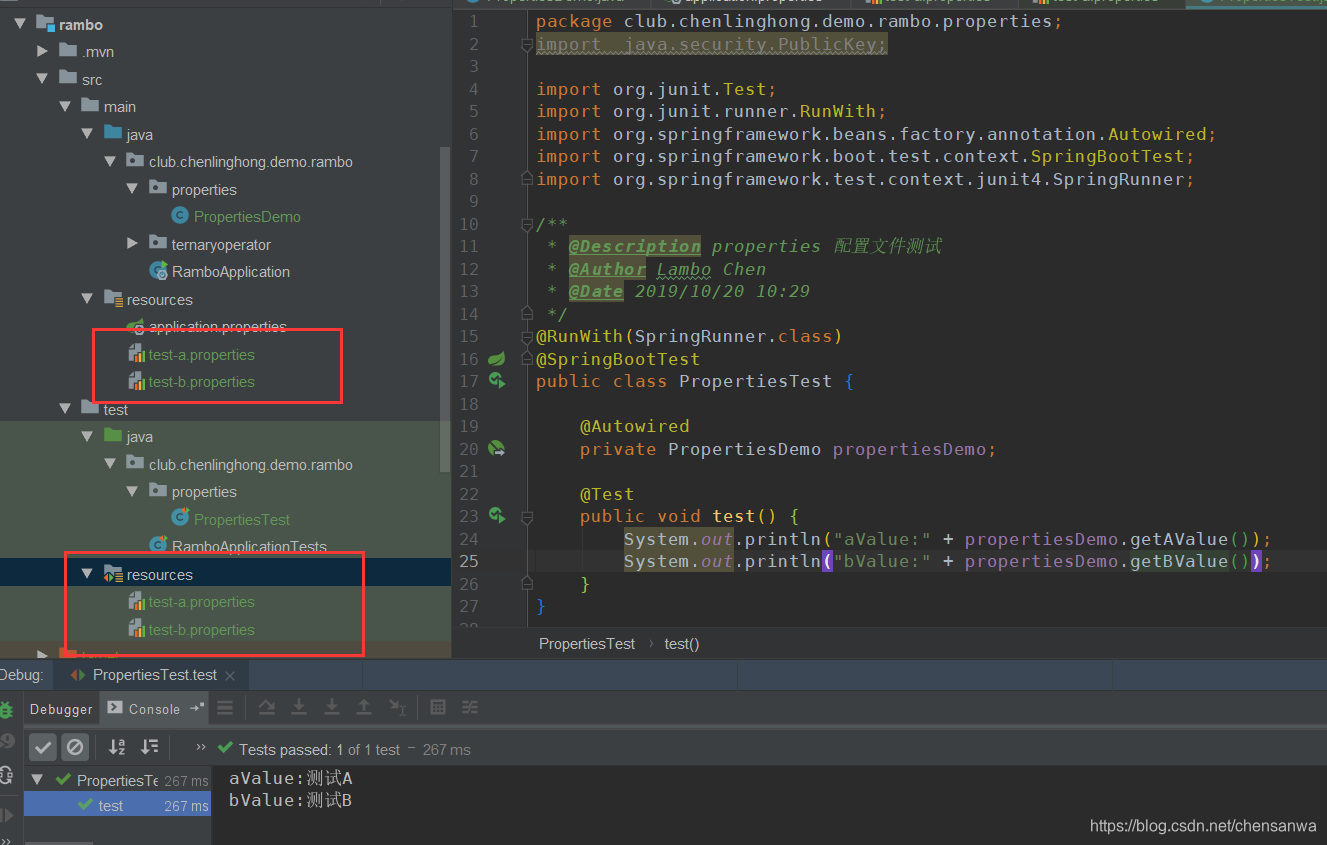Image resolution: width=1327 pixels, height=845 pixels.
Task: Click the PropertiesTest class icon
Action: (181, 517)
